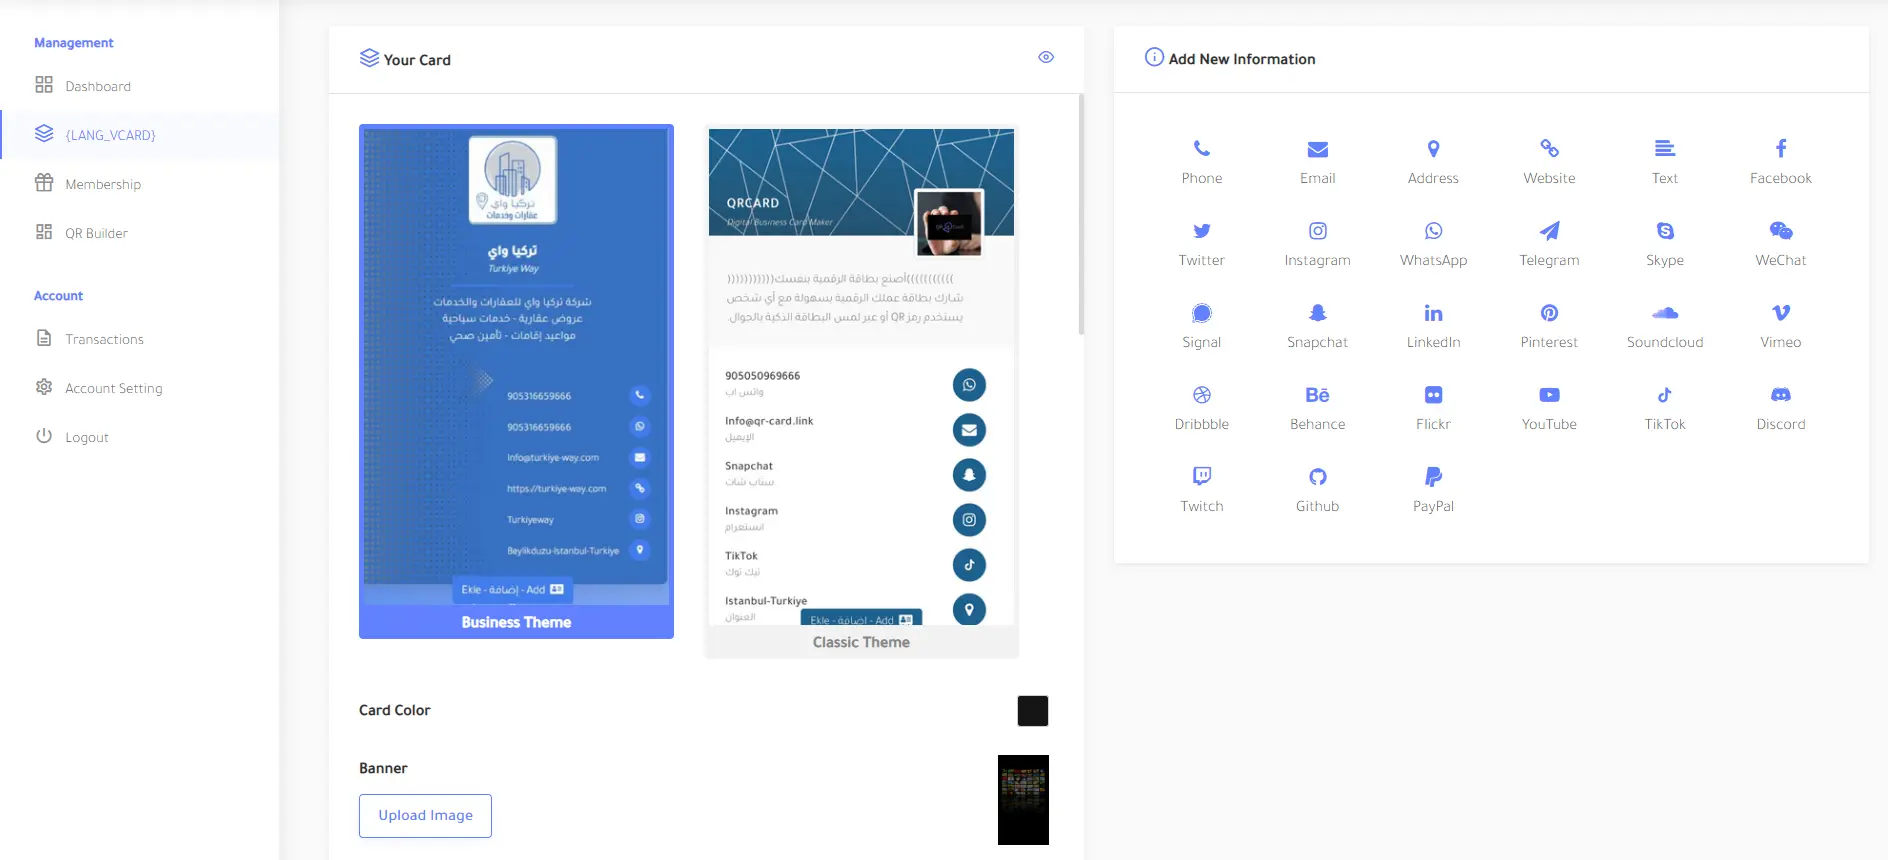Add WeChat contact

coord(1781,244)
